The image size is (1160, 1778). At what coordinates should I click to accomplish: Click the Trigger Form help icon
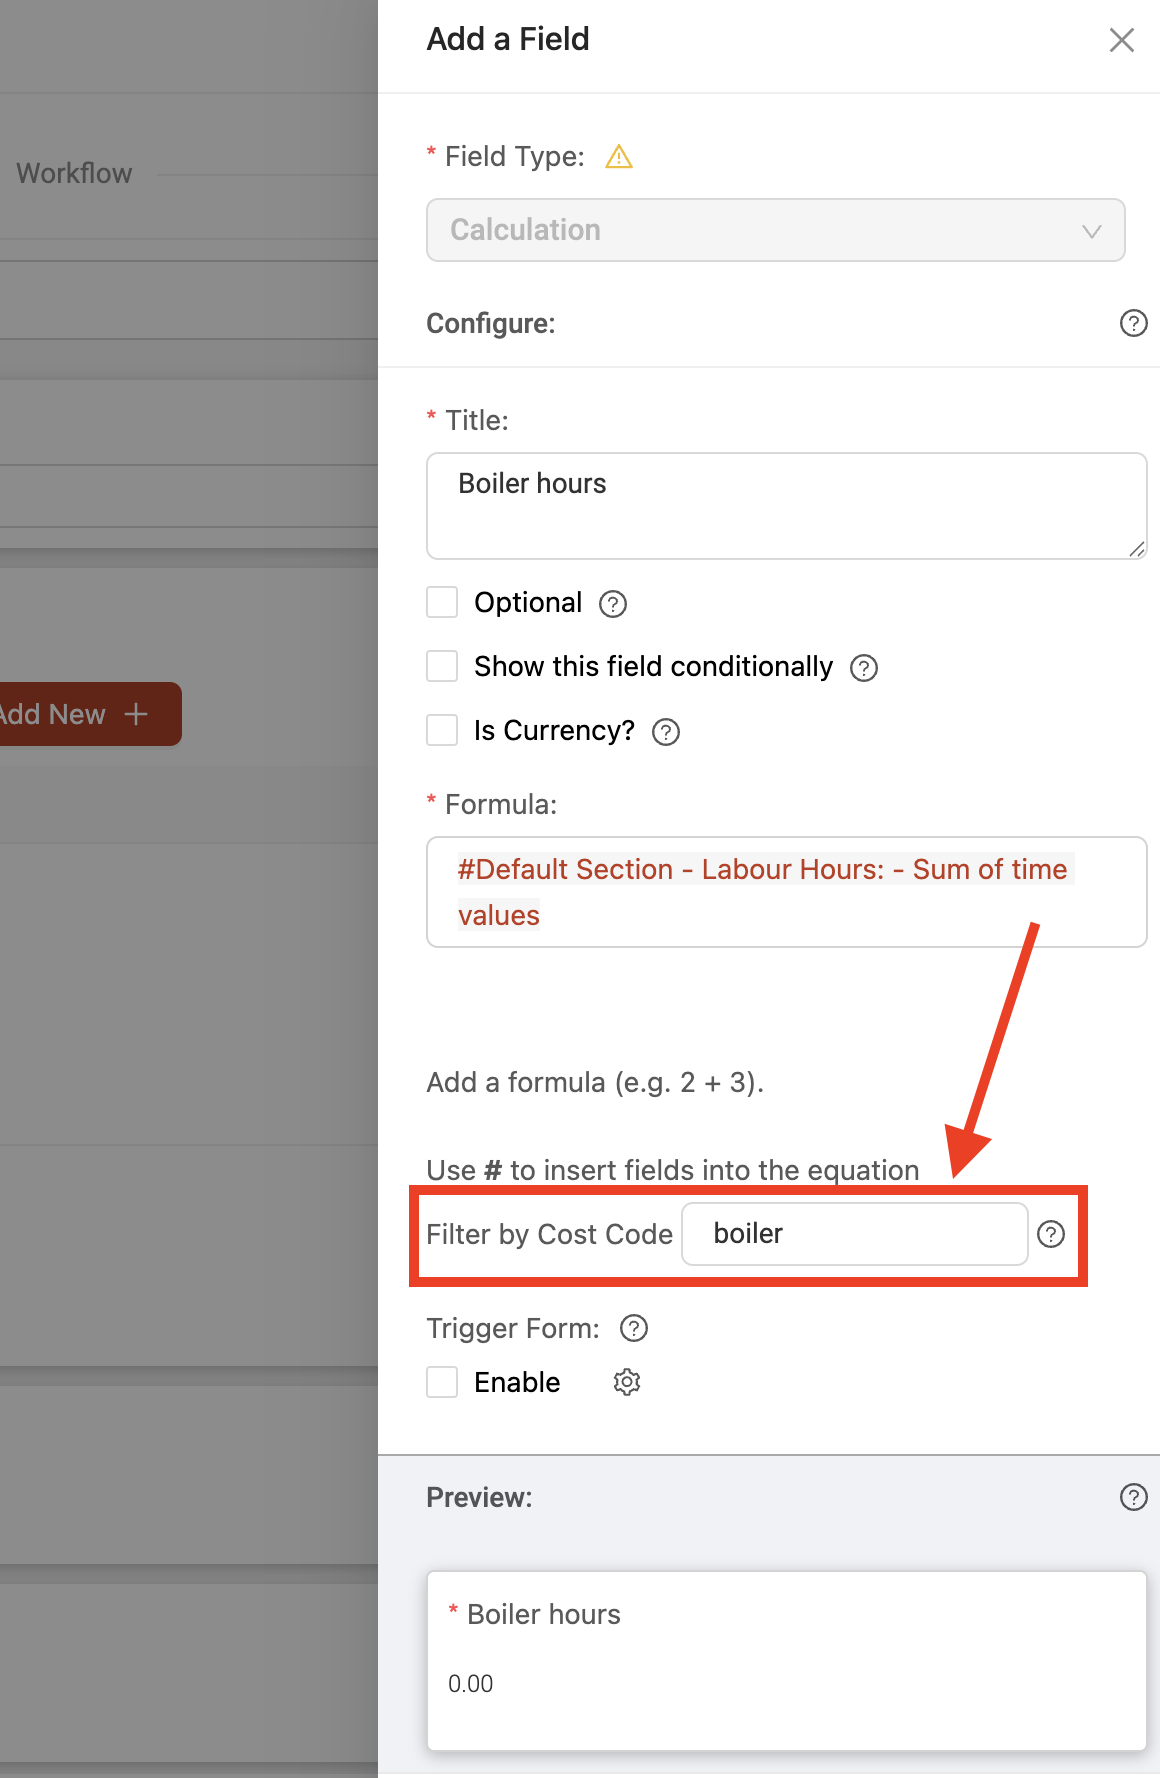[x=634, y=1328]
